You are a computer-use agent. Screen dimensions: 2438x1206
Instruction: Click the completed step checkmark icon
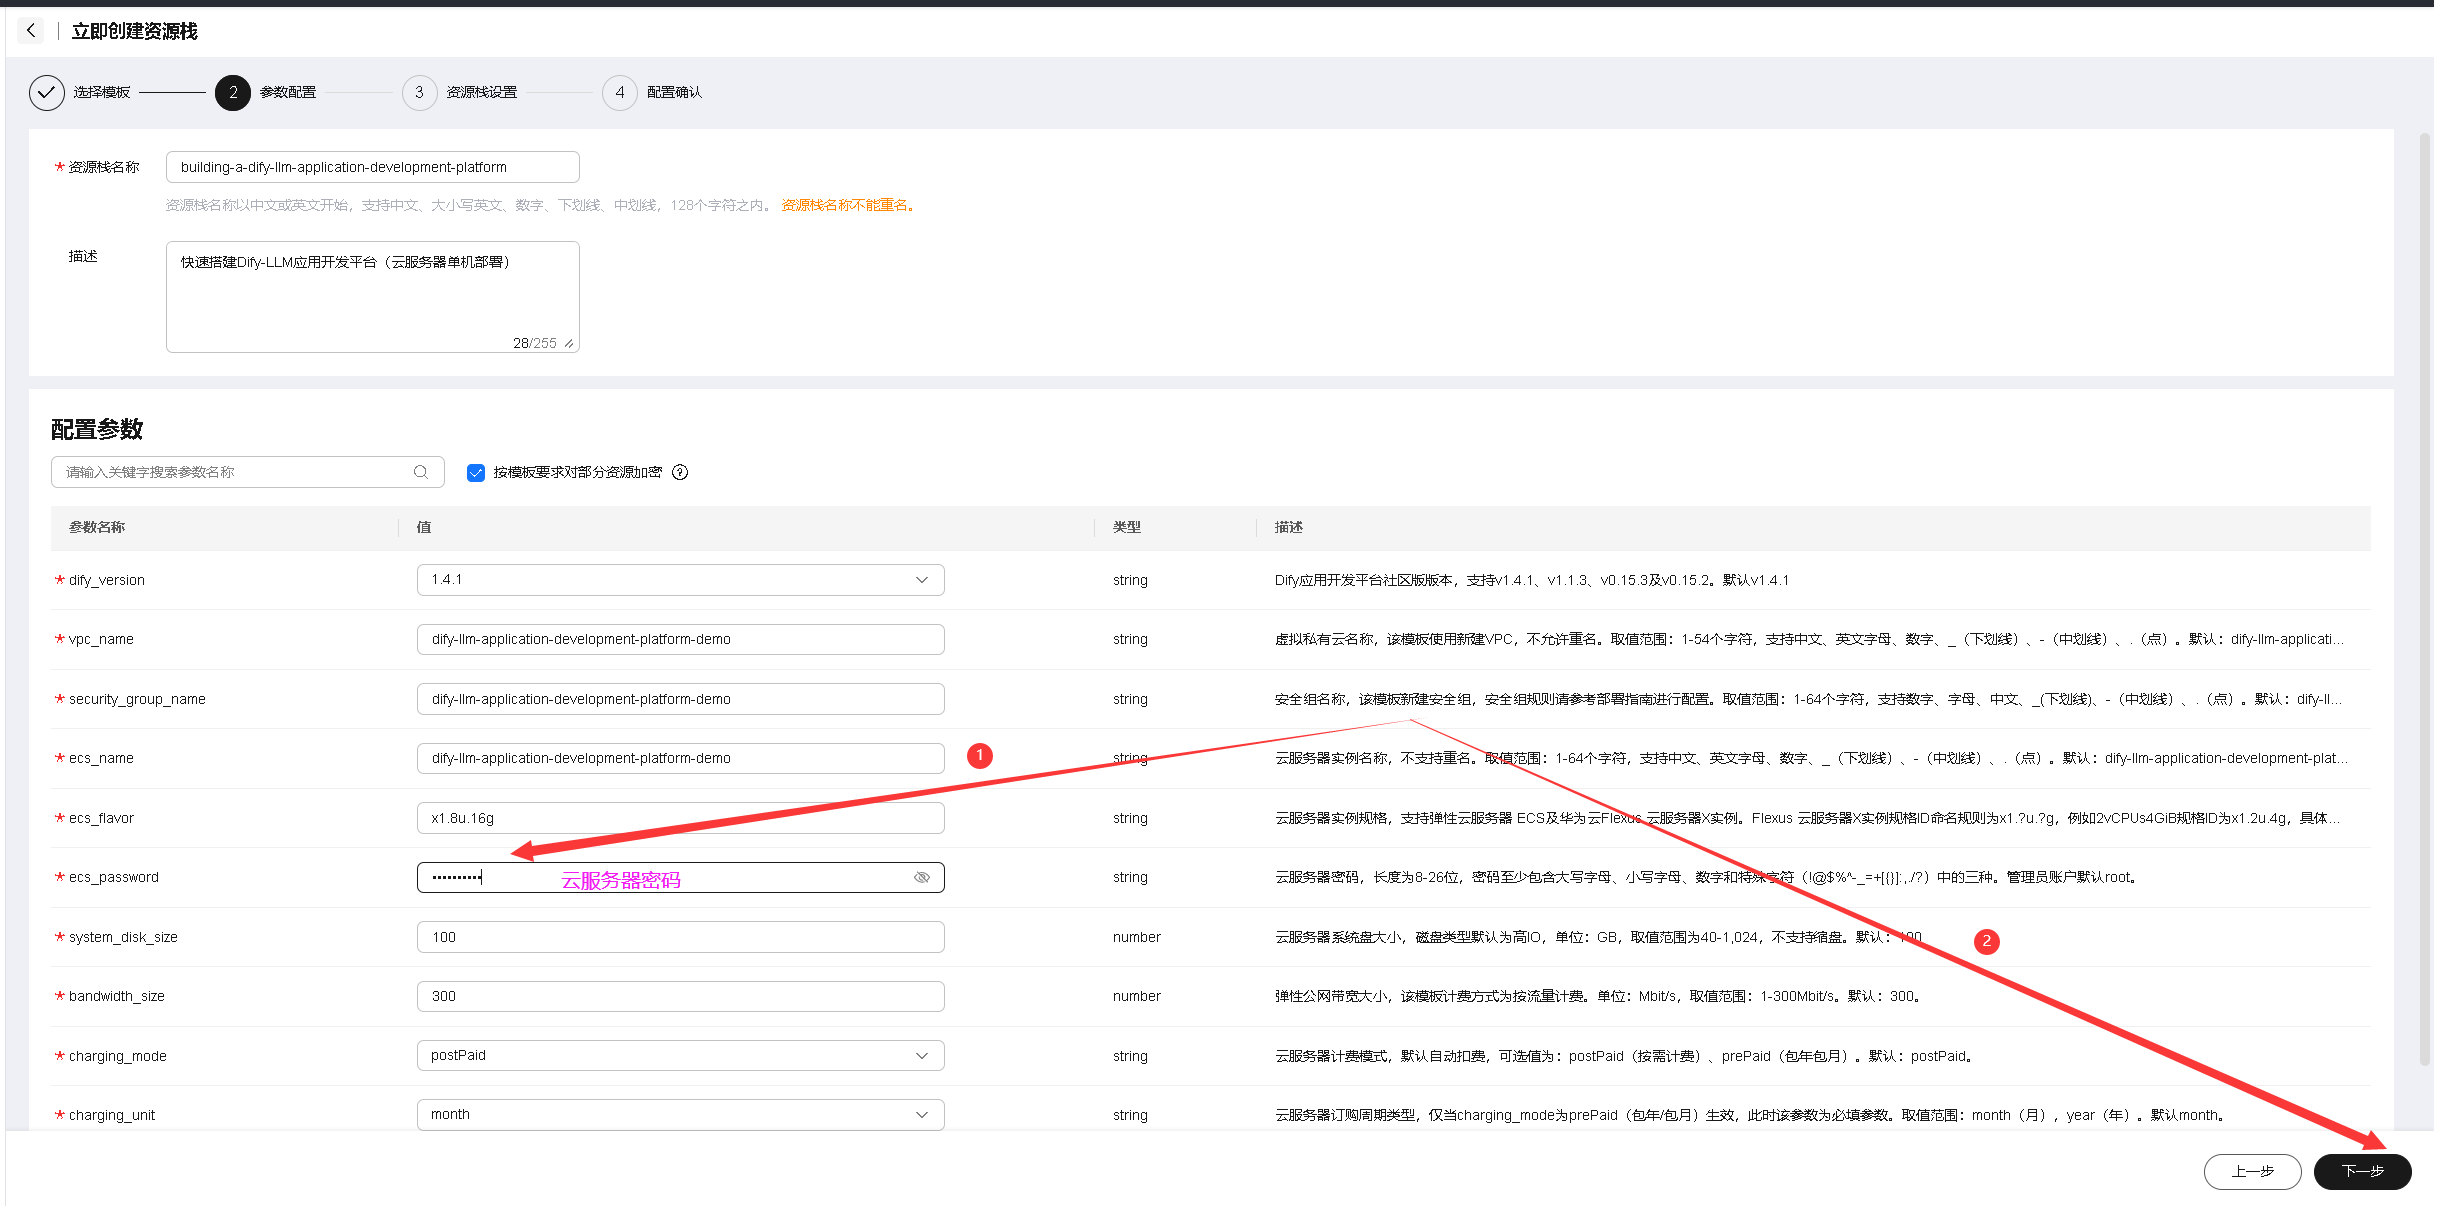click(x=46, y=92)
